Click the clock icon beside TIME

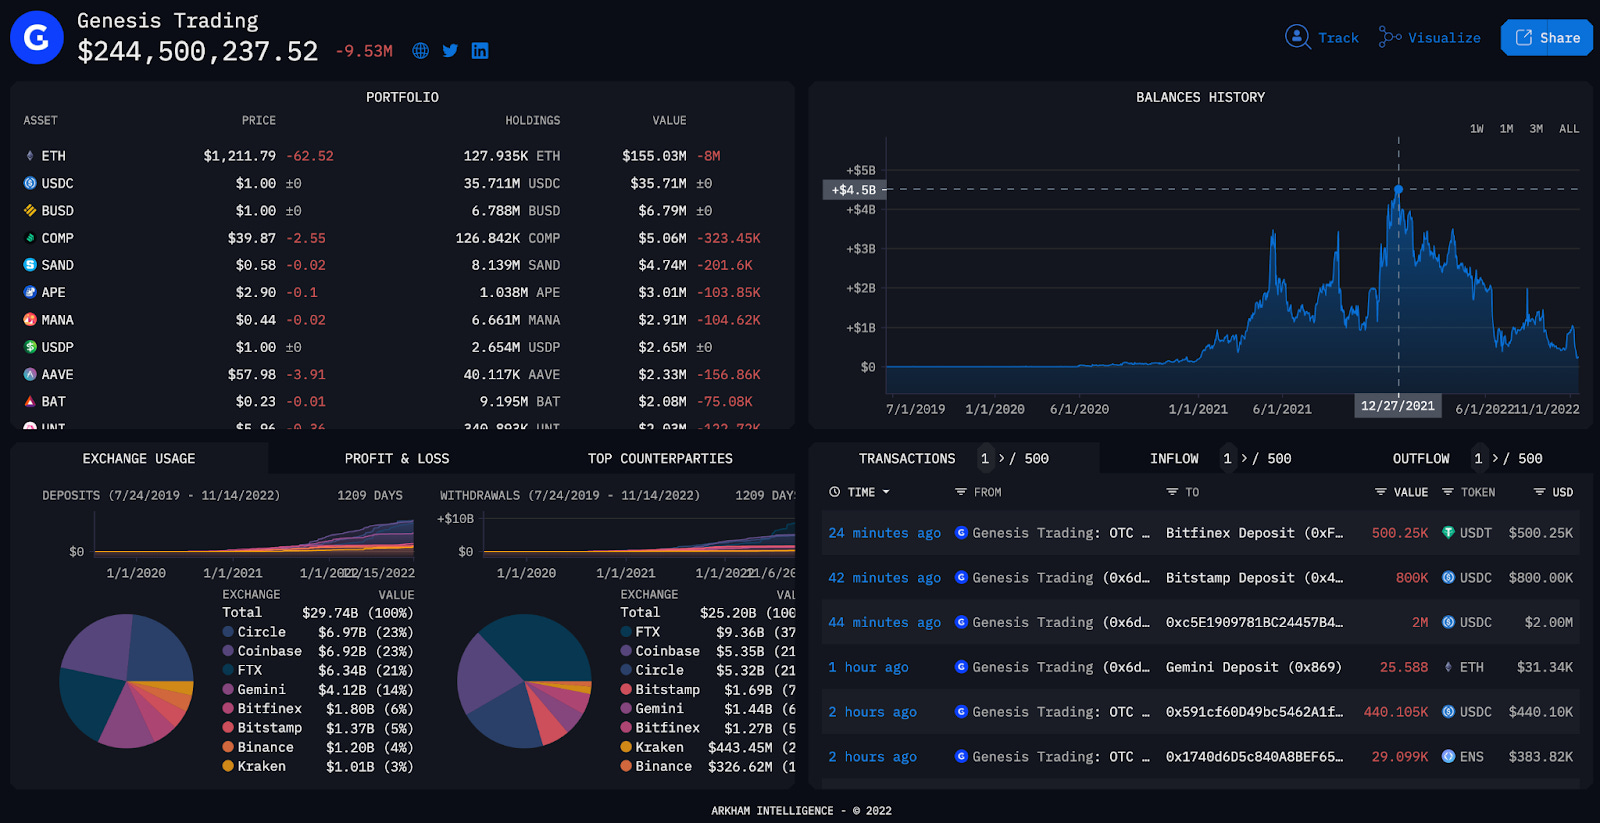click(834, 492)
